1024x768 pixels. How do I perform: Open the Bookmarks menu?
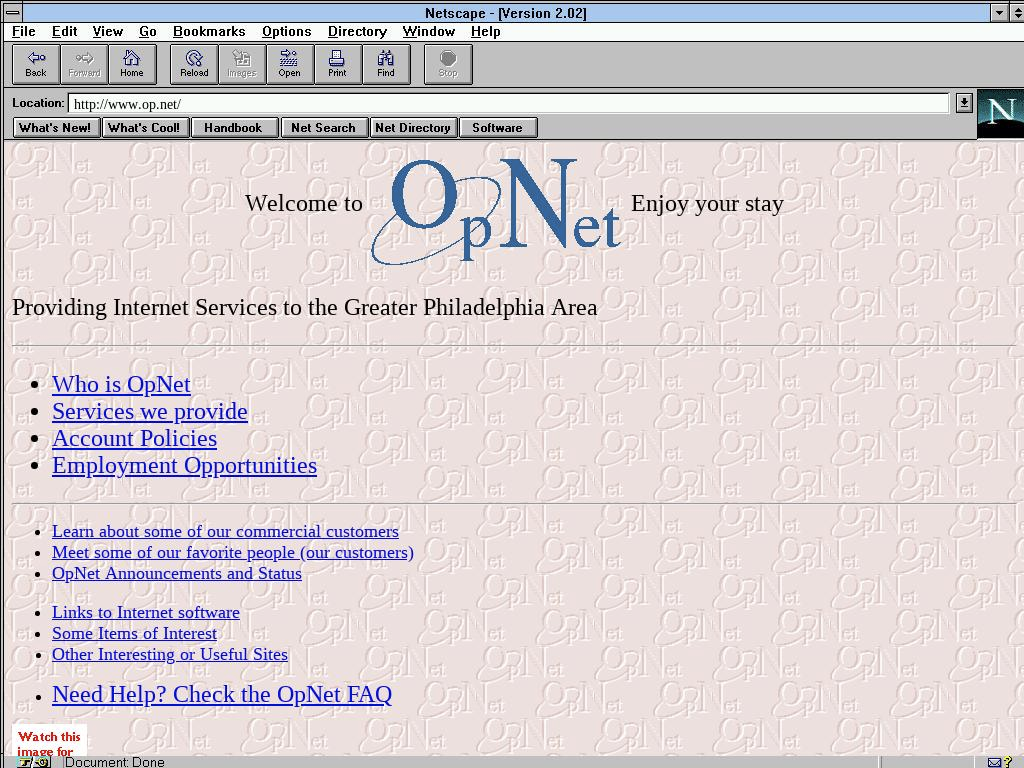[209, 31]
